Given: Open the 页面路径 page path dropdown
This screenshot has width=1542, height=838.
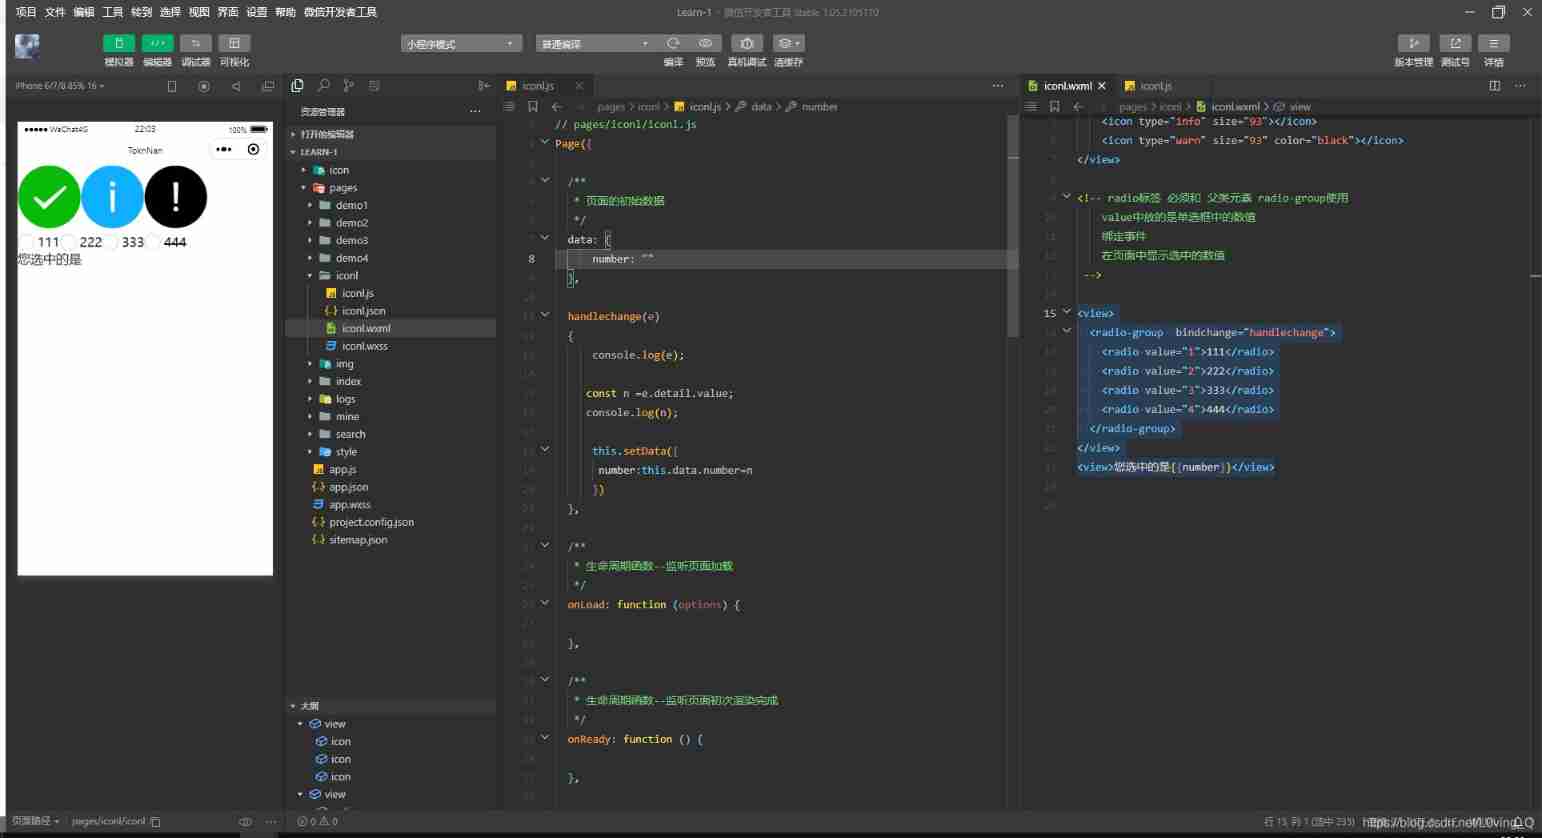Looking at the screenshot, I should (x=36, y=822).
